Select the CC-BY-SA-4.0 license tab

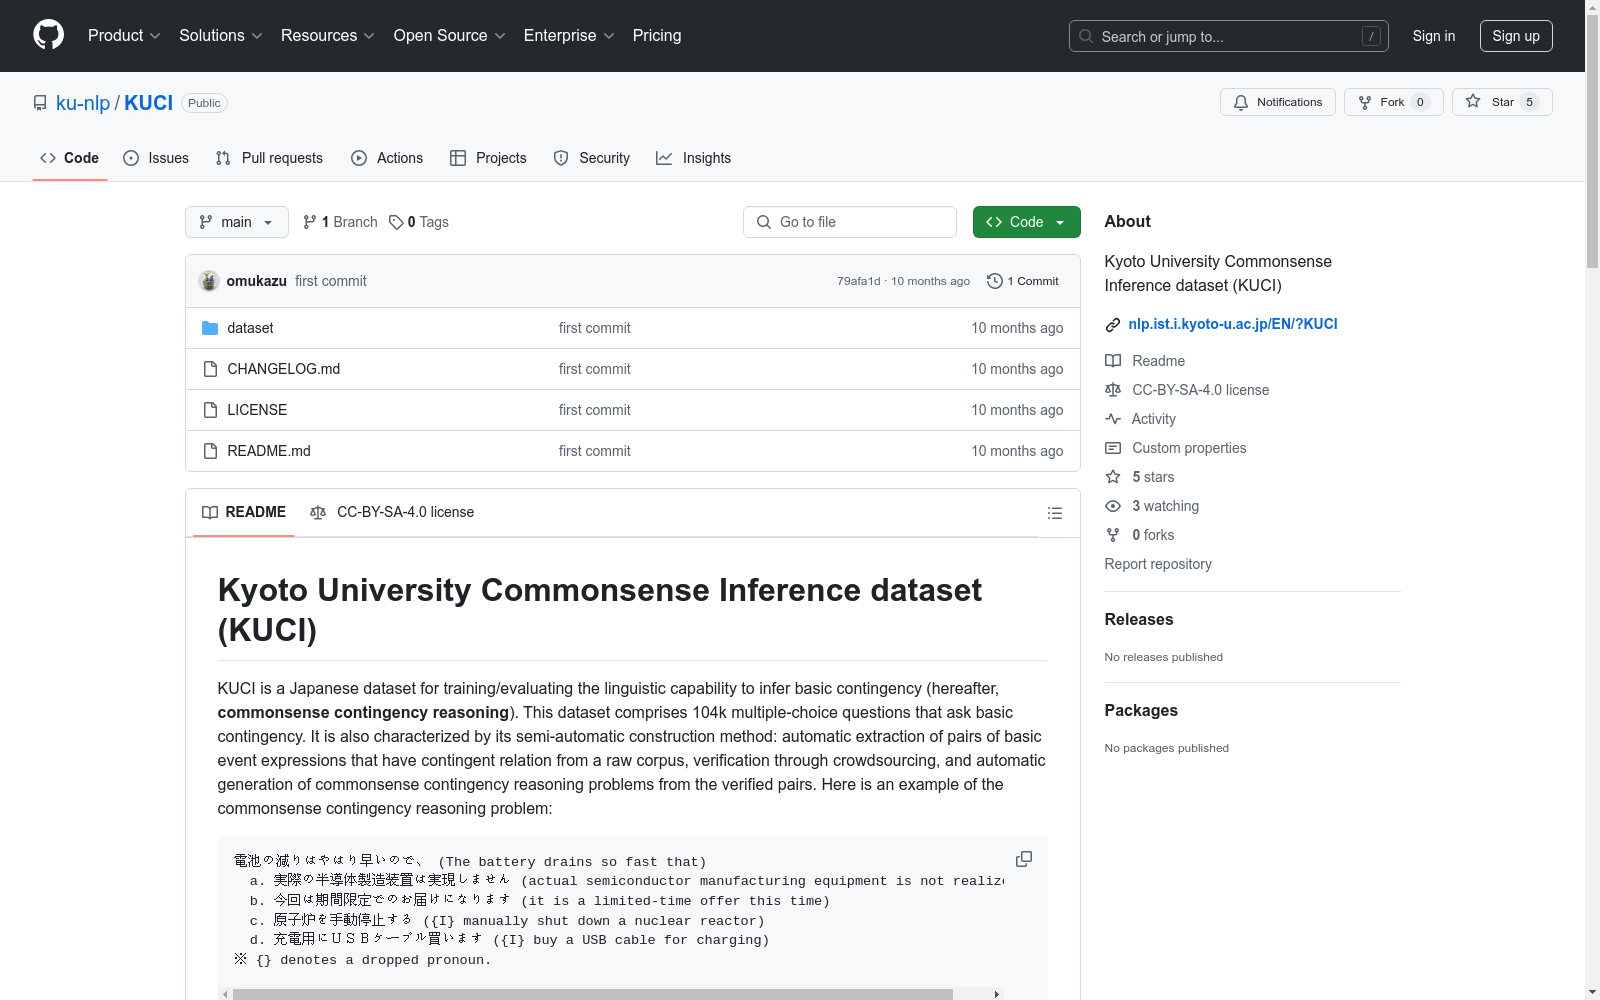392,512
